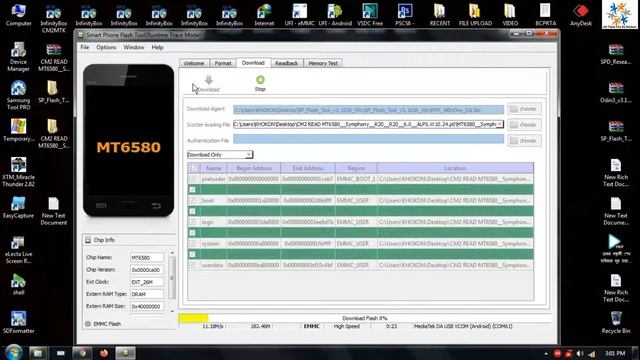The width and height of the screenshot is (640, 360).
Task: Open the Window menu
Action: click(x=133, y=47)
